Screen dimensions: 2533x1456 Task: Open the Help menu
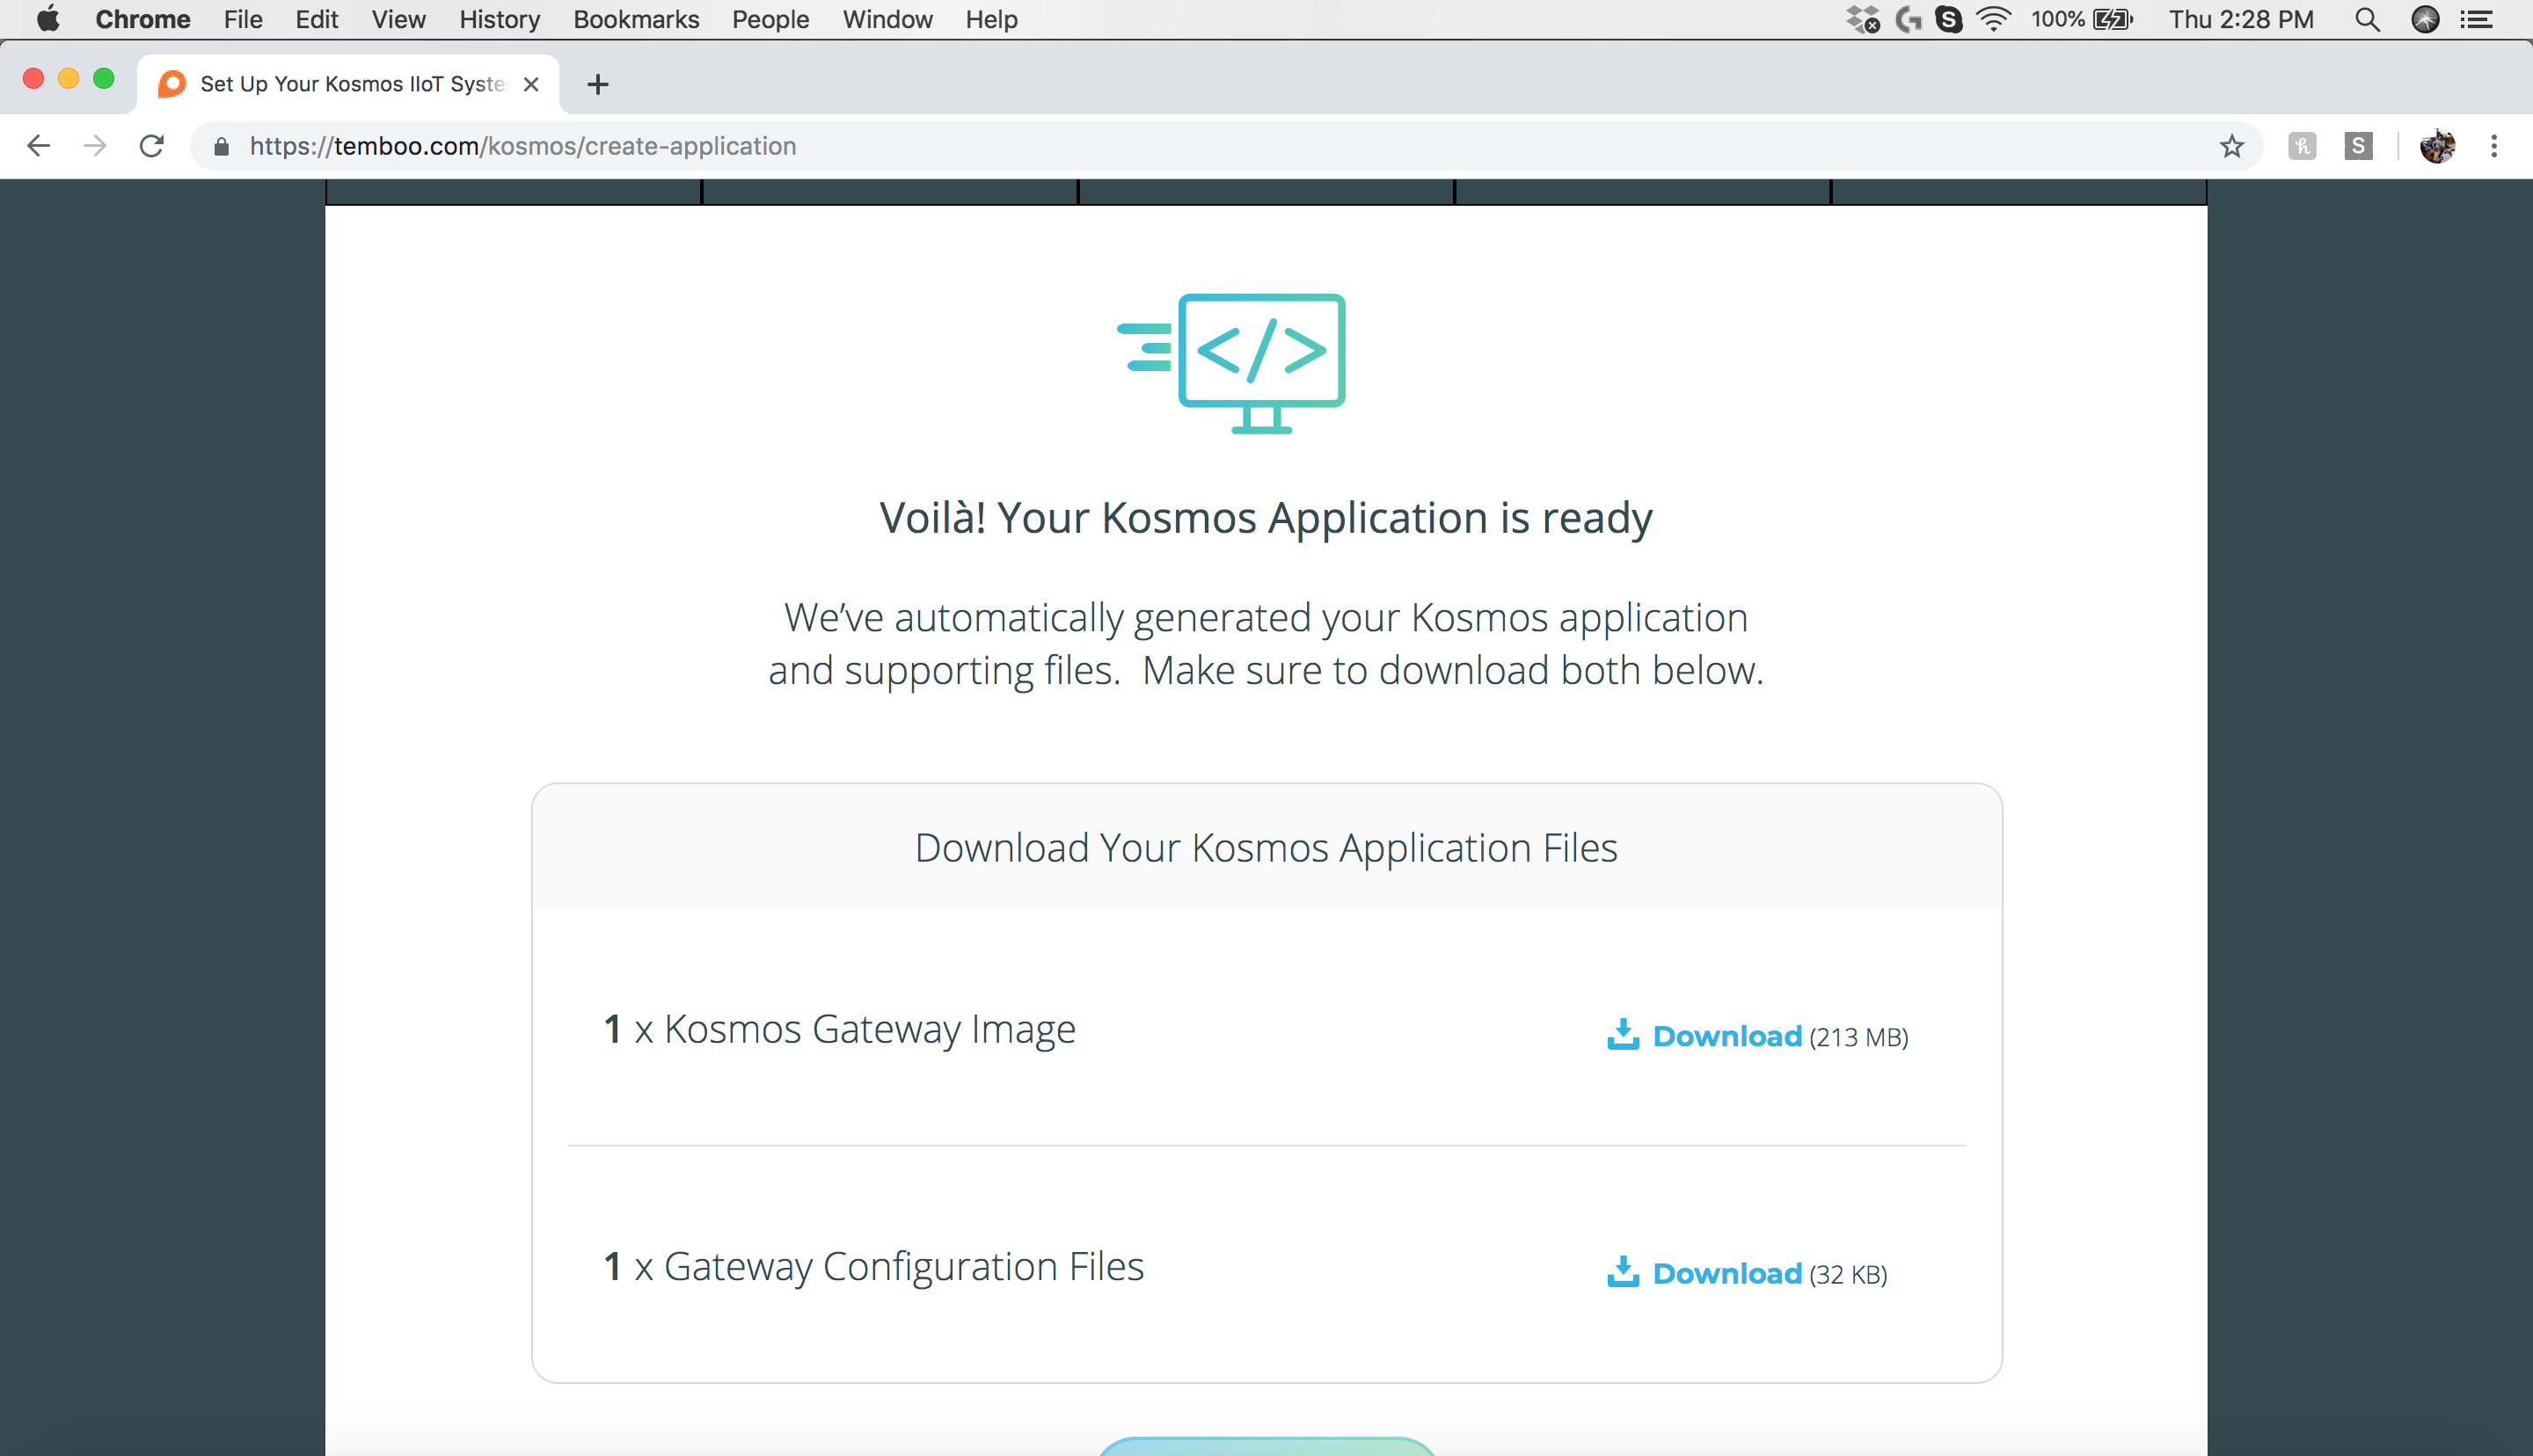click(991, 19)
